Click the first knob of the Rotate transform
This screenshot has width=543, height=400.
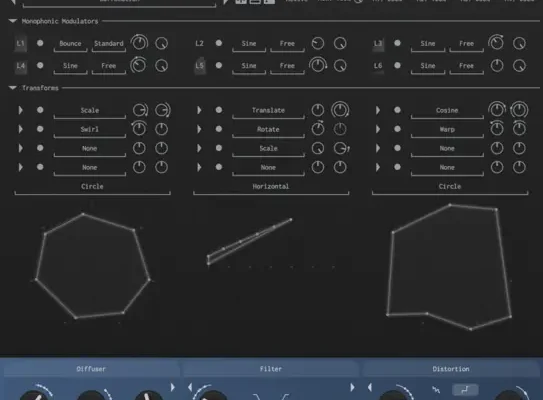pyautogui.click(x=318, y=129)
